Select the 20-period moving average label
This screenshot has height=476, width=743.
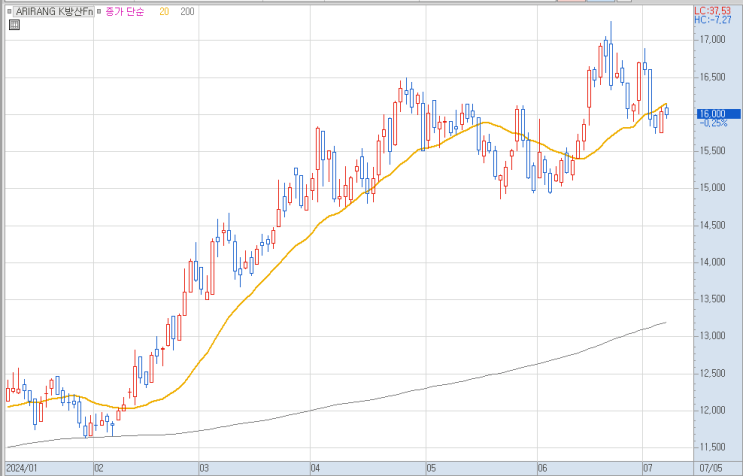click(164, 11)
